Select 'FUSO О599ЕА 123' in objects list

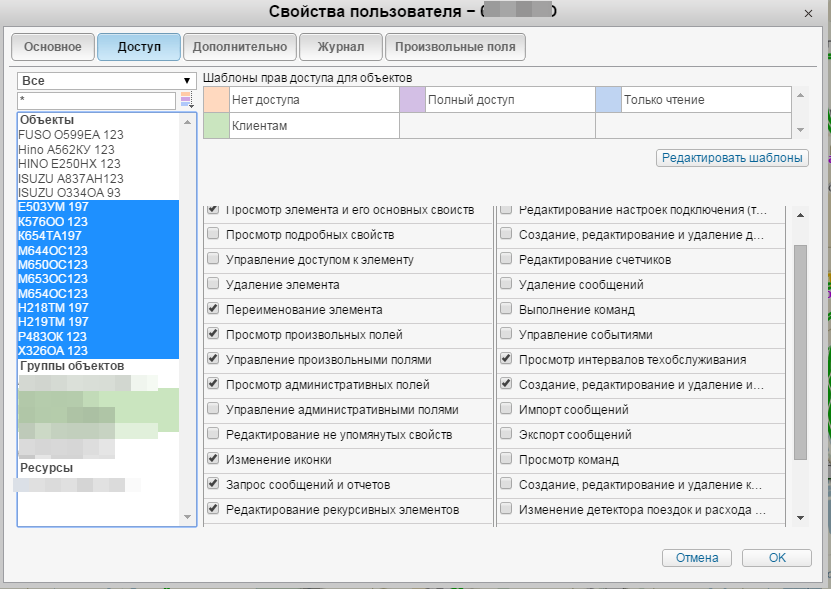tap(71, 134)
